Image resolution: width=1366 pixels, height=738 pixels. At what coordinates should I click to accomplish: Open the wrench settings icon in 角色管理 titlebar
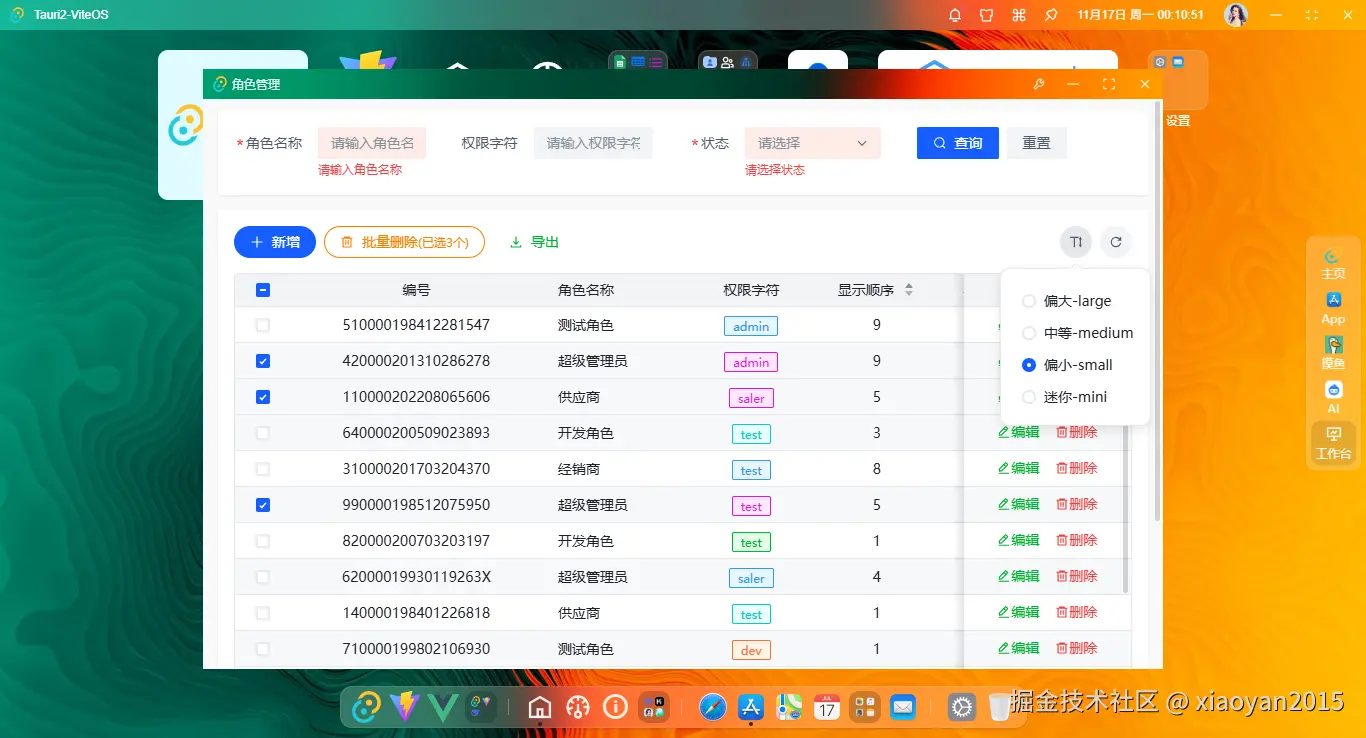tap(1039, 84)
